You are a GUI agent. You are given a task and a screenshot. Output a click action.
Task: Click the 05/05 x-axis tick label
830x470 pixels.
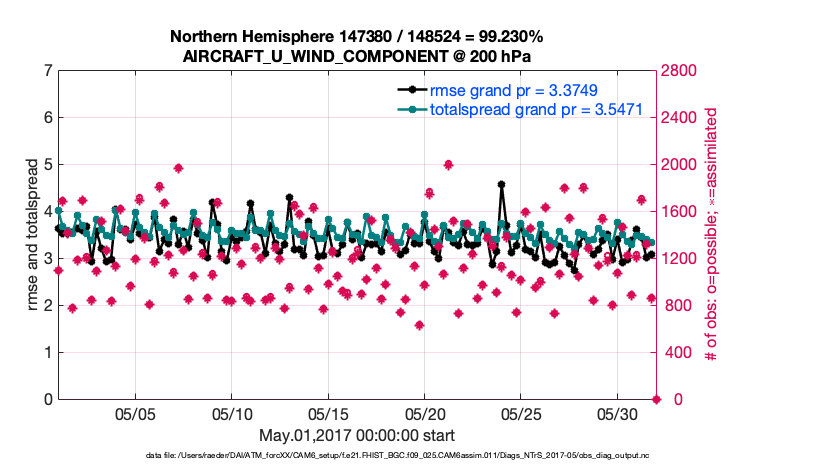click(134, 414)
